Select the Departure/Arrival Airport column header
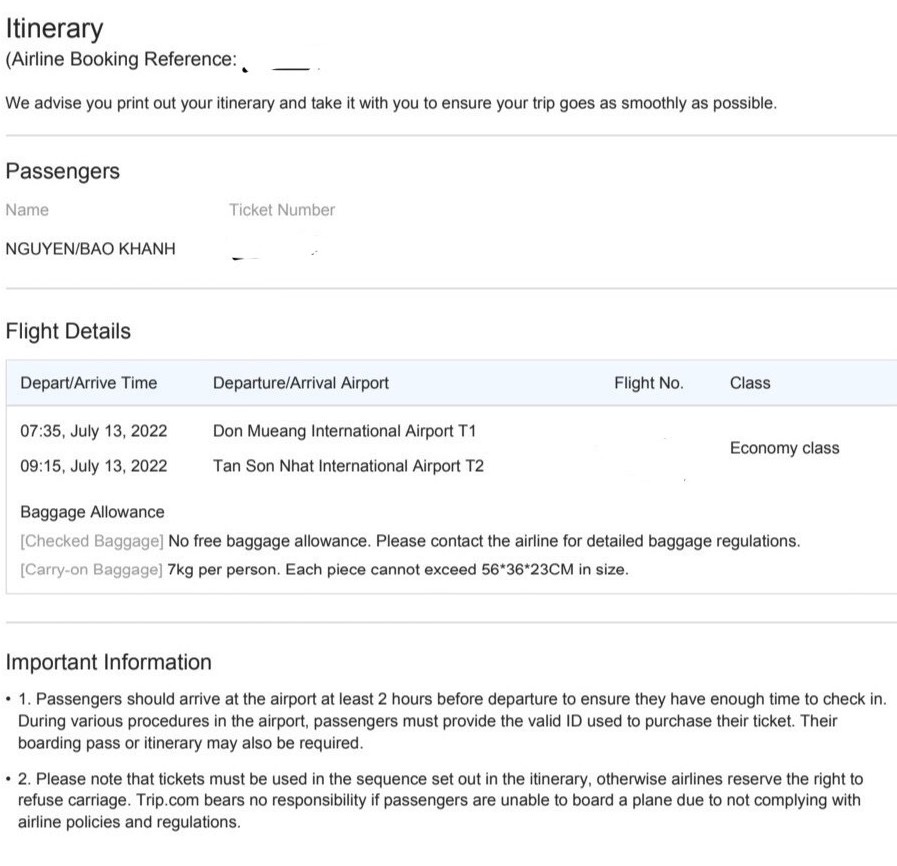This screenshot has width=897, height=866. [x=301, y=383]
